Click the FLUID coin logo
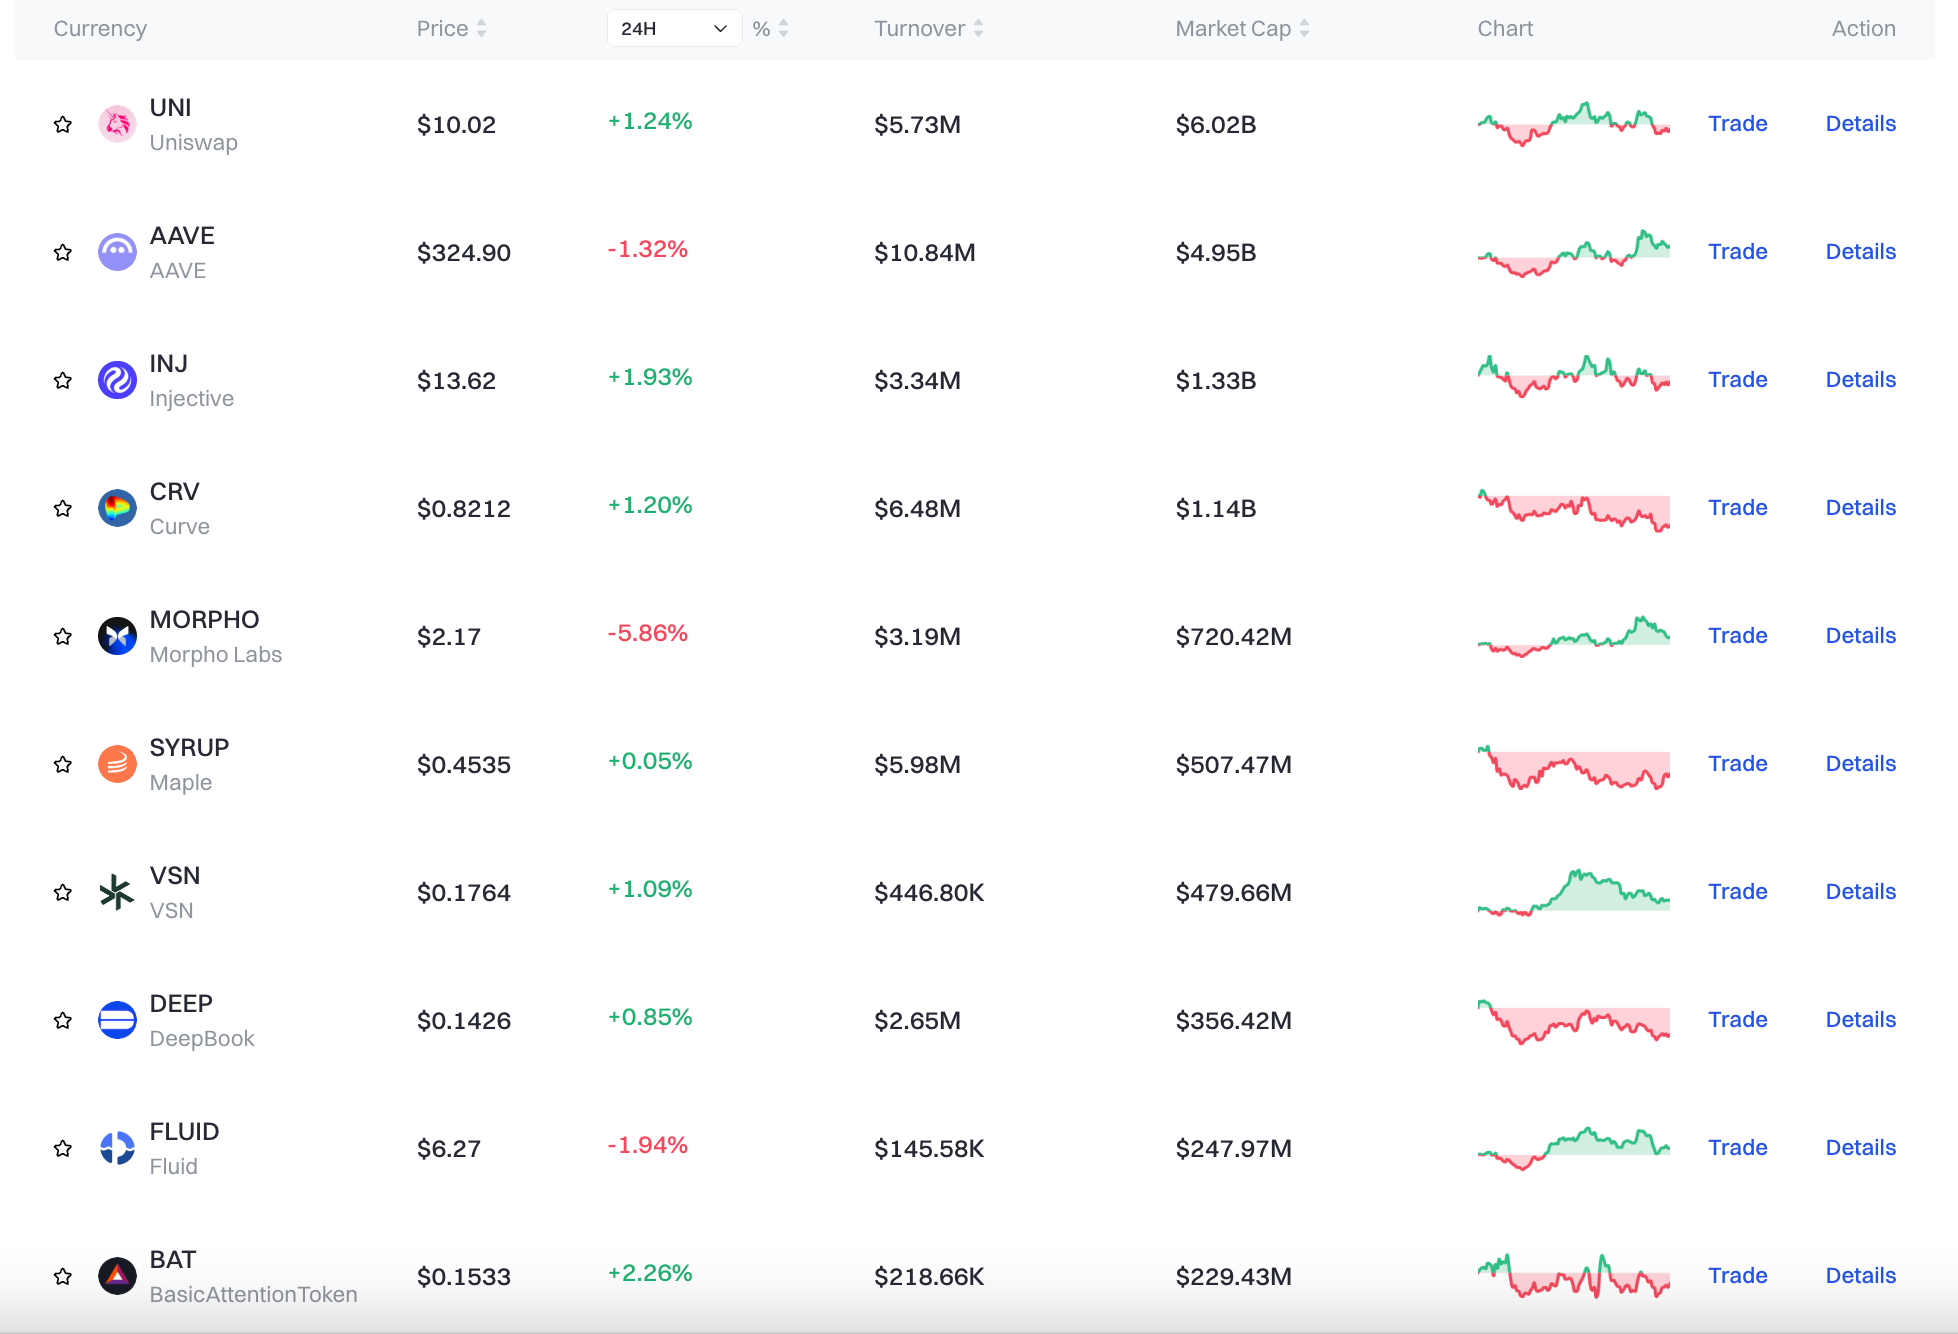The width and height of the screenshot is (1958, 1334). pyautogui.click(x=117, y=1148)
